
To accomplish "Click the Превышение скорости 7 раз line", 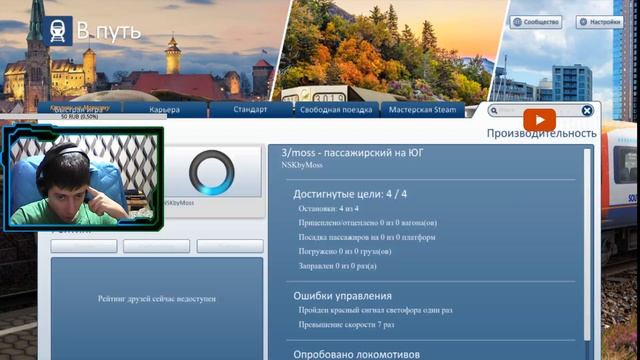I will click(x=347, y=325).
